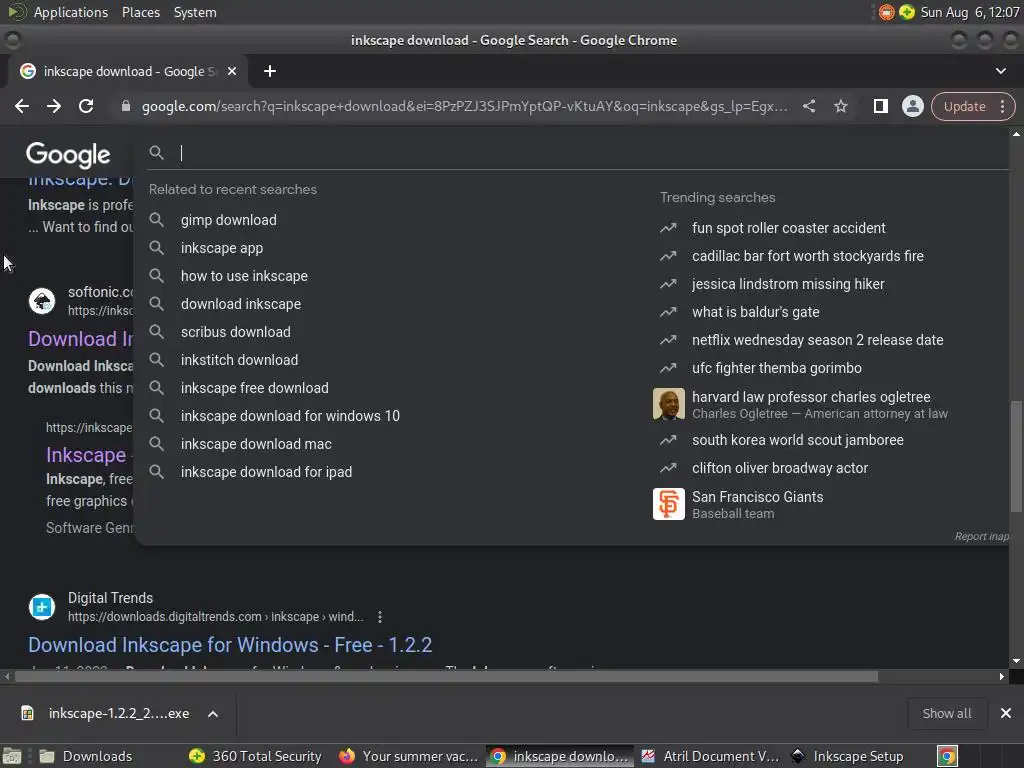The height and width of the screenshot is (768, 1024).
Task: Bookmark this page with the star
Action: 841,106
